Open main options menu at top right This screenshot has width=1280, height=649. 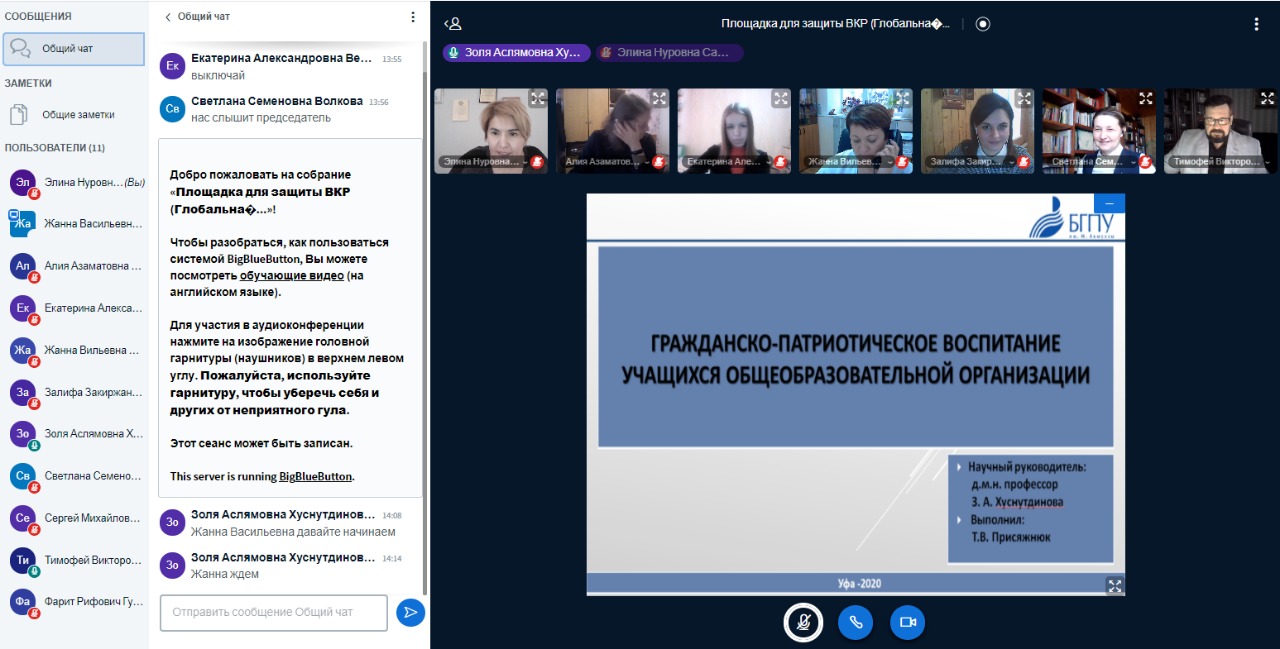pyautogui.click(x=1256, y=24)
